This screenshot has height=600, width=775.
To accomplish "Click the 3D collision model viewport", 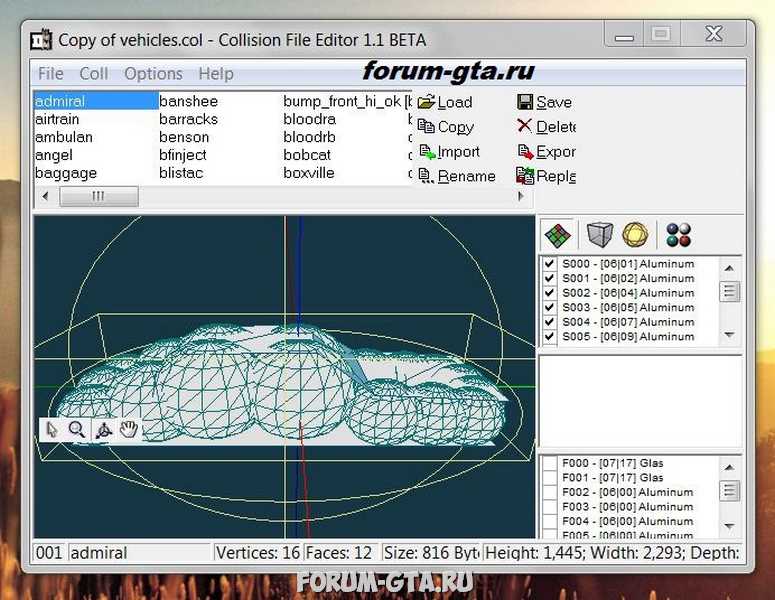I will 284,377.
